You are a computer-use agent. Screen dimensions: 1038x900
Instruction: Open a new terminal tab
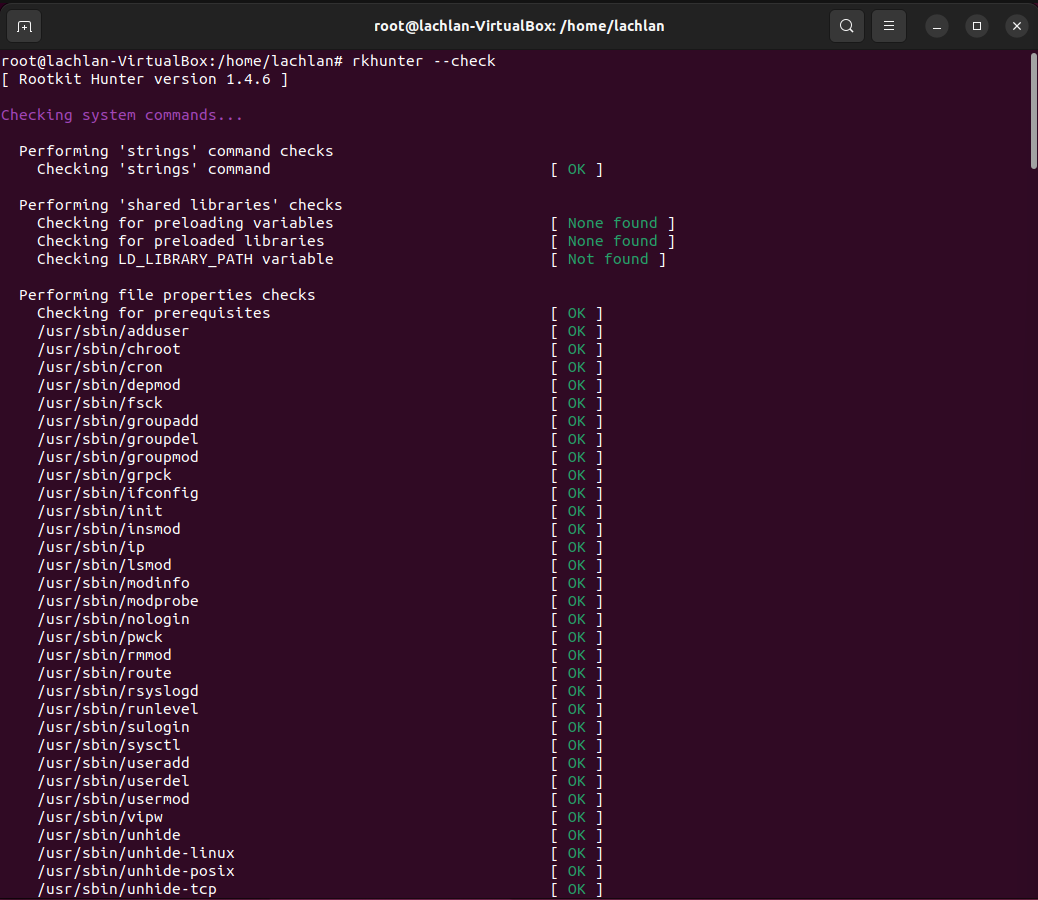point(24,26)
